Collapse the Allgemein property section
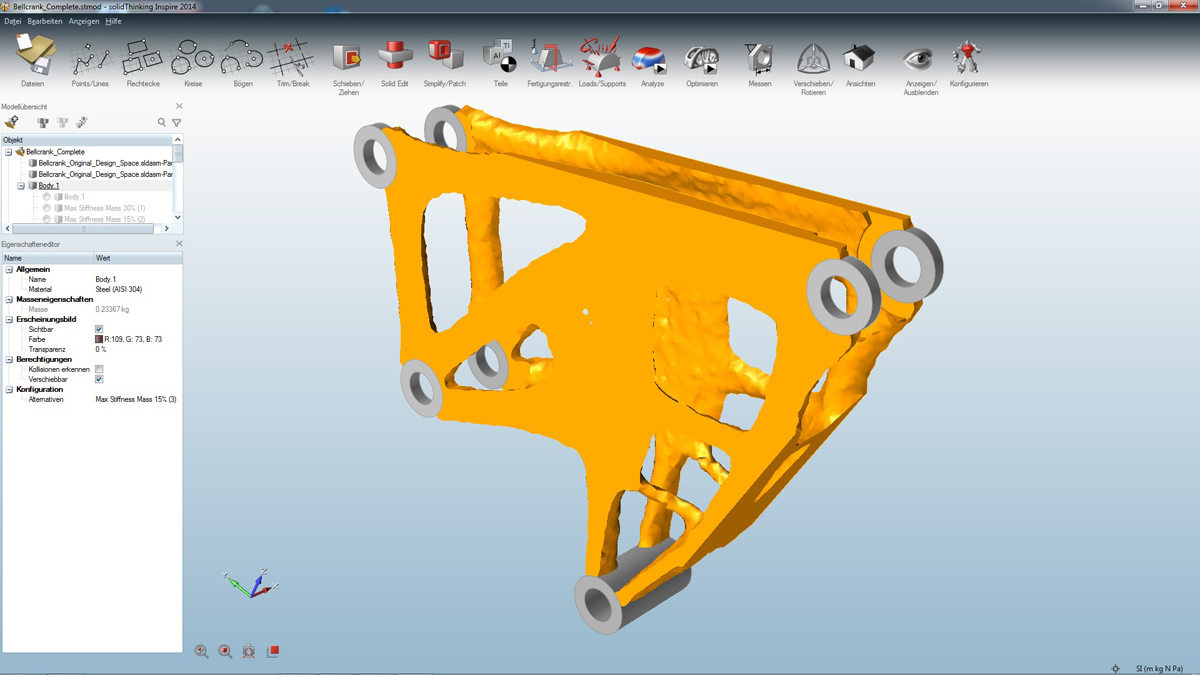Image resolution: width=1200 pixels, height=675 pixels. pyautogui.click(x=9, y=269)
